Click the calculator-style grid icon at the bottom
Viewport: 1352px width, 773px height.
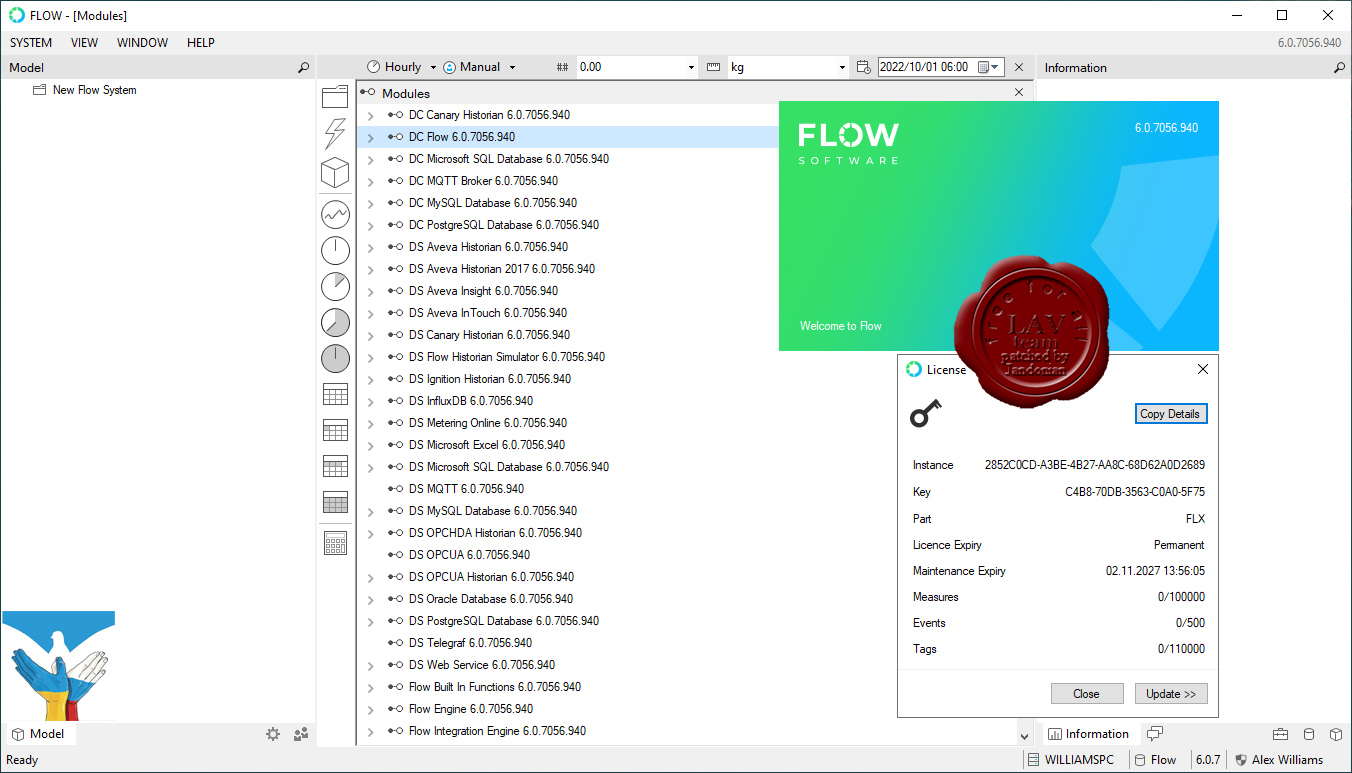335,543
